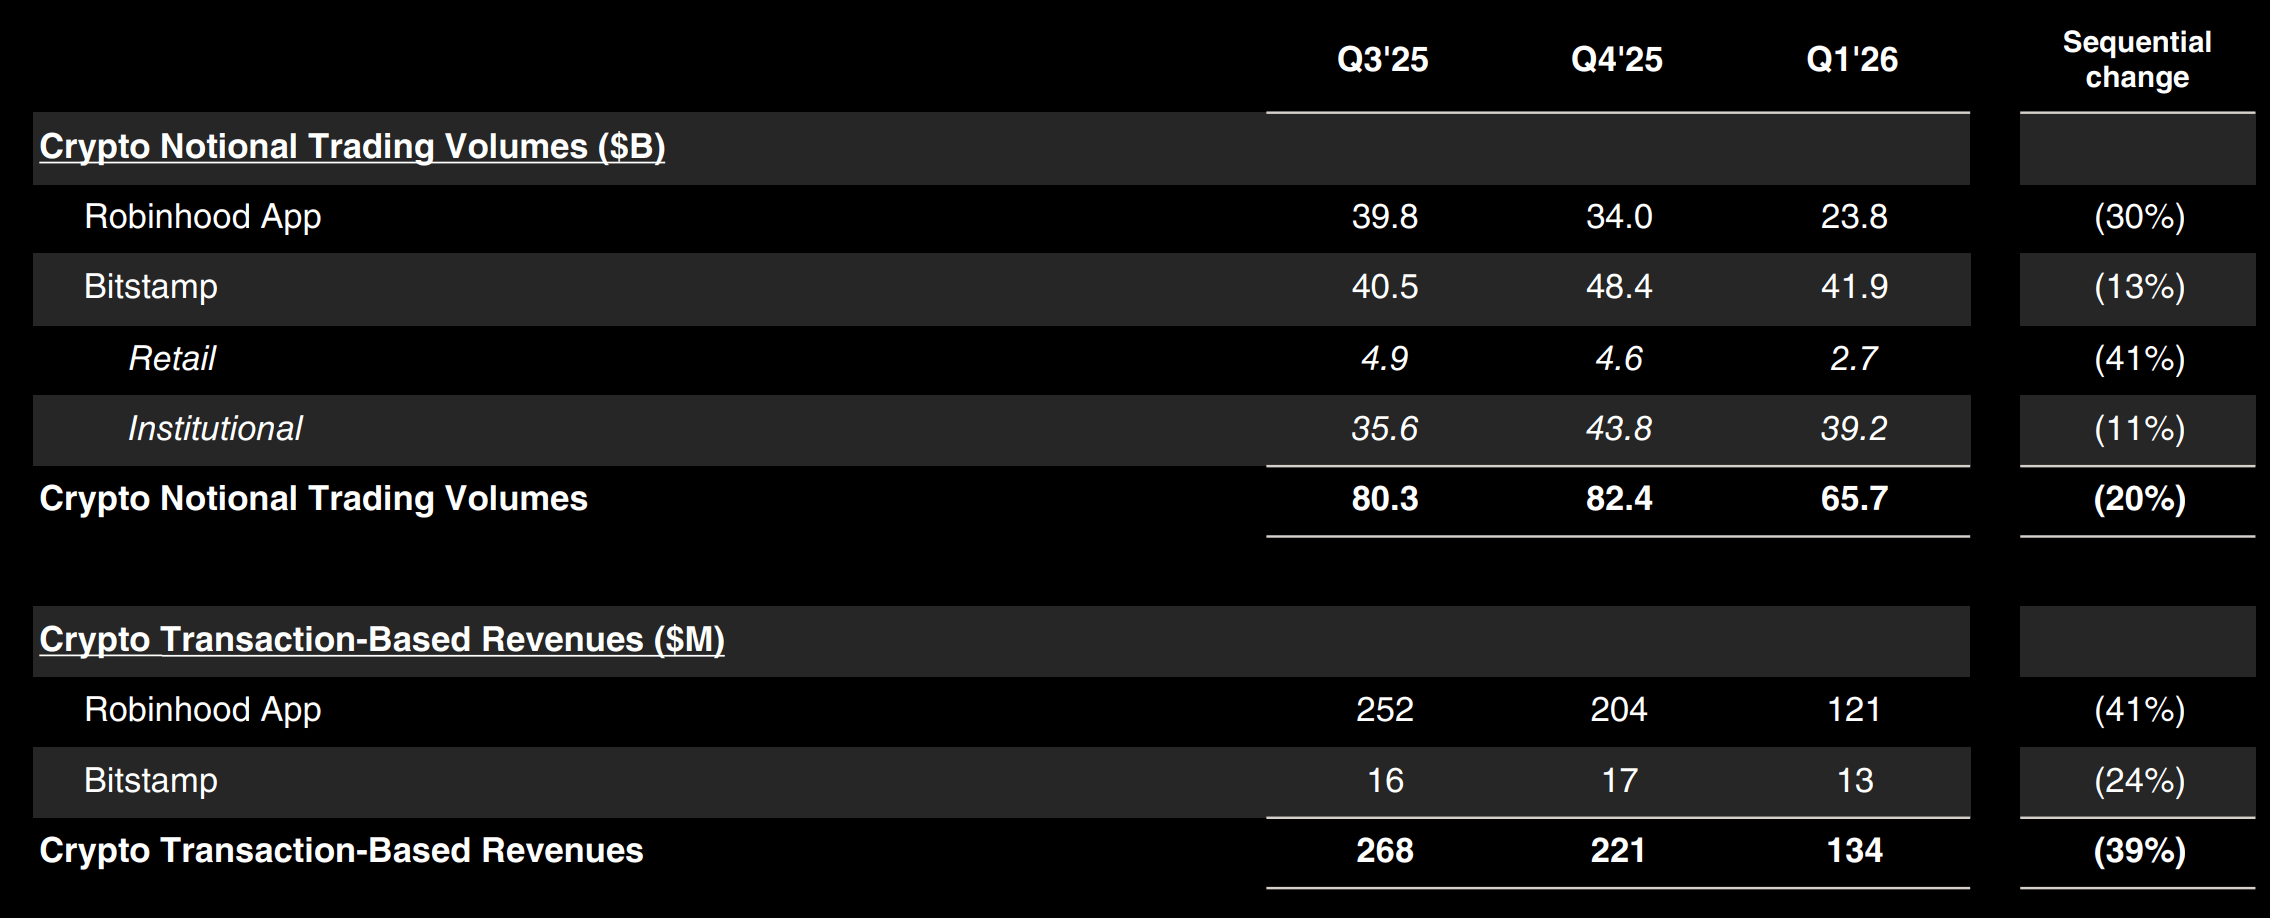Image resolution: width=2270 pixels, height=918 pixels.
Task: Select Crypto Notional Trading Volumes ($B) heading
Action: [352, 147]
